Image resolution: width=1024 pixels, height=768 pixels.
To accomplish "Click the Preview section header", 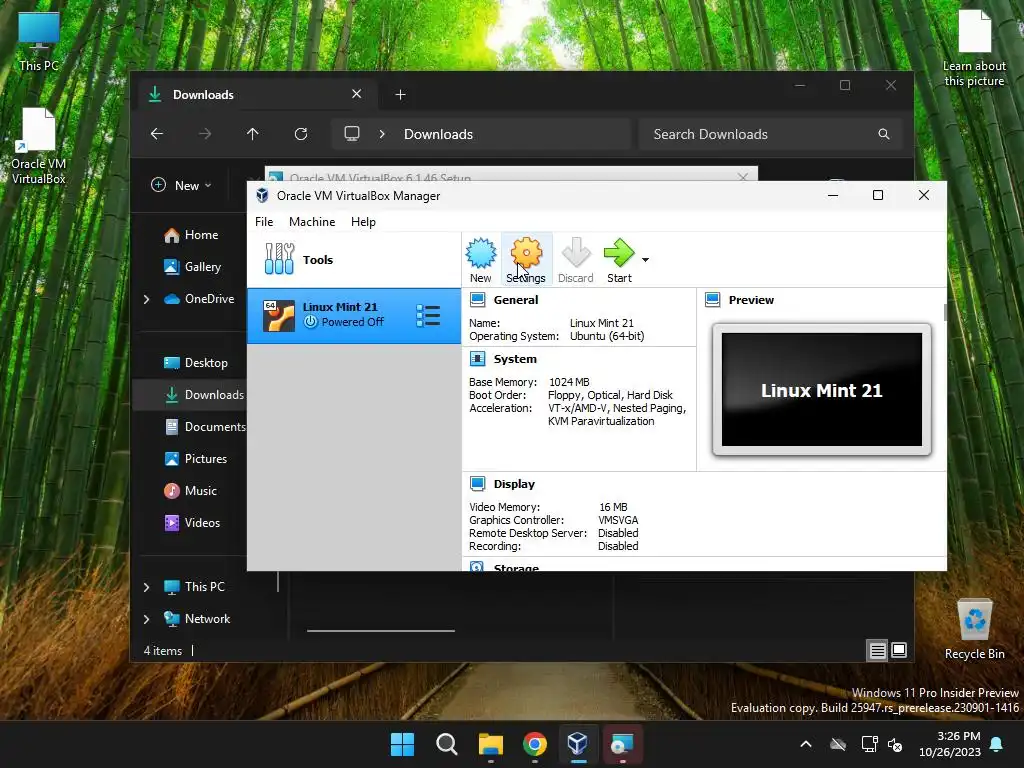I will (751, 300).
